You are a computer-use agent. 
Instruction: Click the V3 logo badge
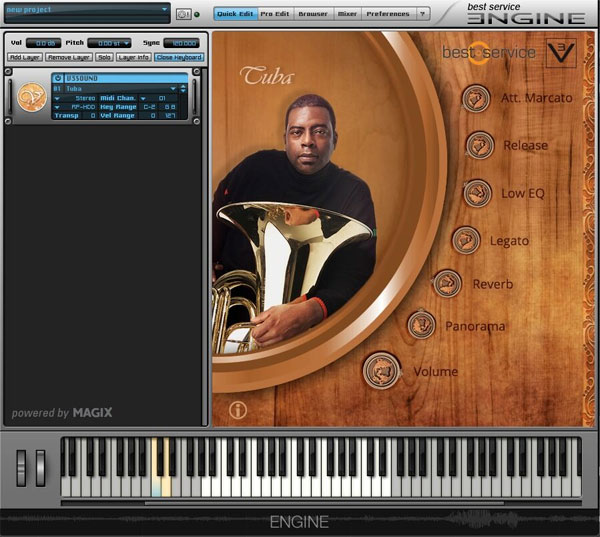[561, 53]
